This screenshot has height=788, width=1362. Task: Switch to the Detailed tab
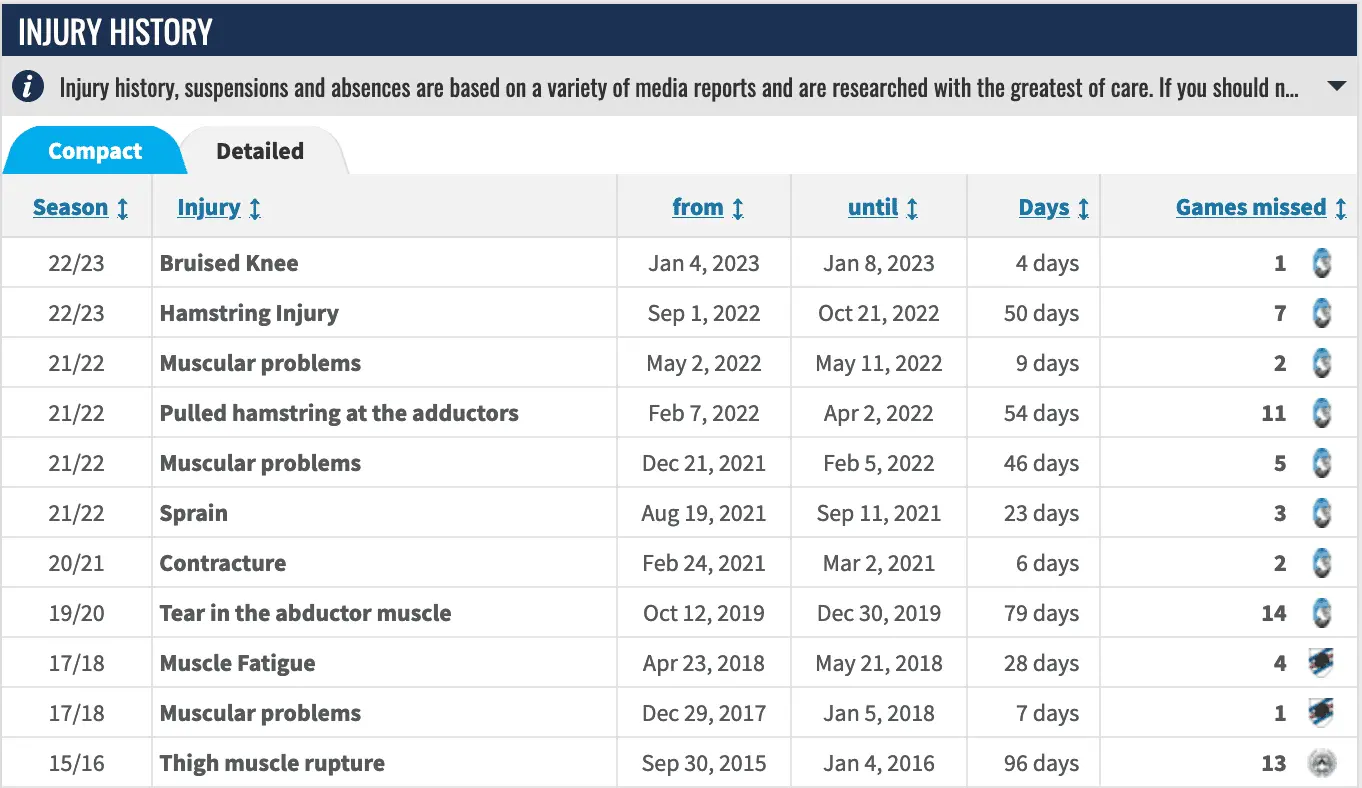click(260, 152)
